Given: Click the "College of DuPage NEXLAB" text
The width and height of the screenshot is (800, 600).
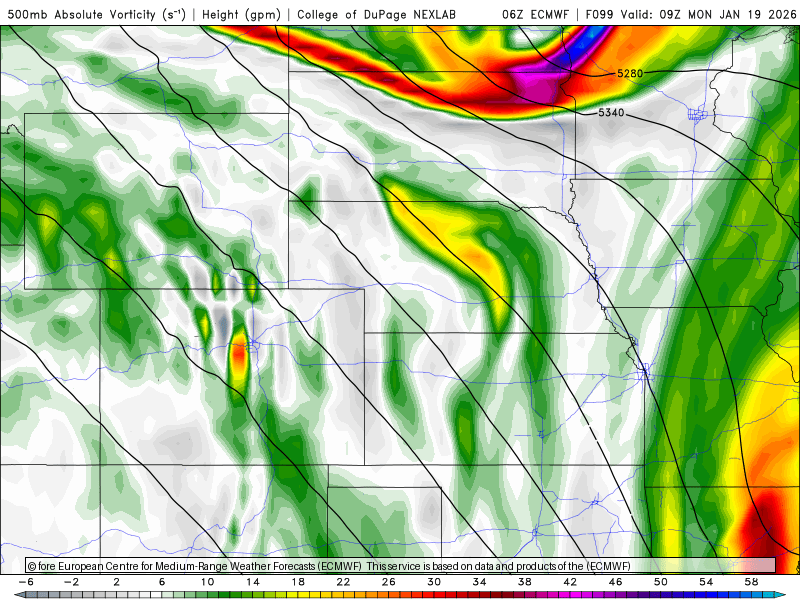Looking at the screenshot, I should (377, 15).
